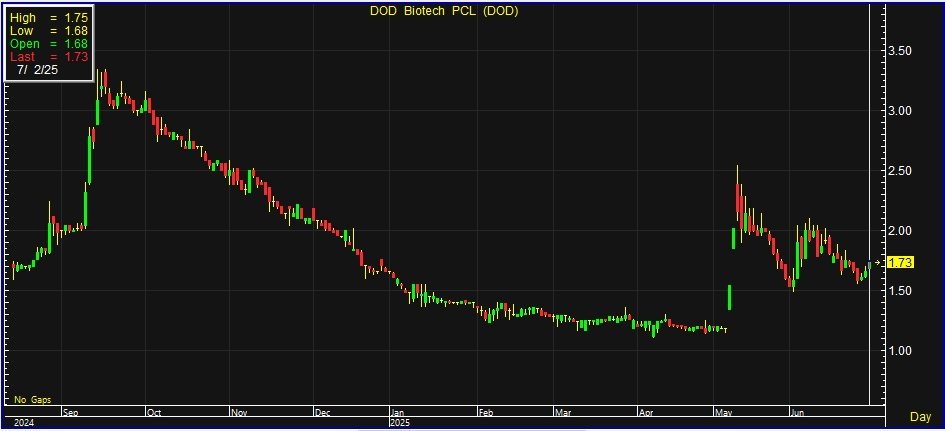Click the 3.00 price axis label
The width and height of the screenshot is (945, 431).
click(x=902, y=111)
